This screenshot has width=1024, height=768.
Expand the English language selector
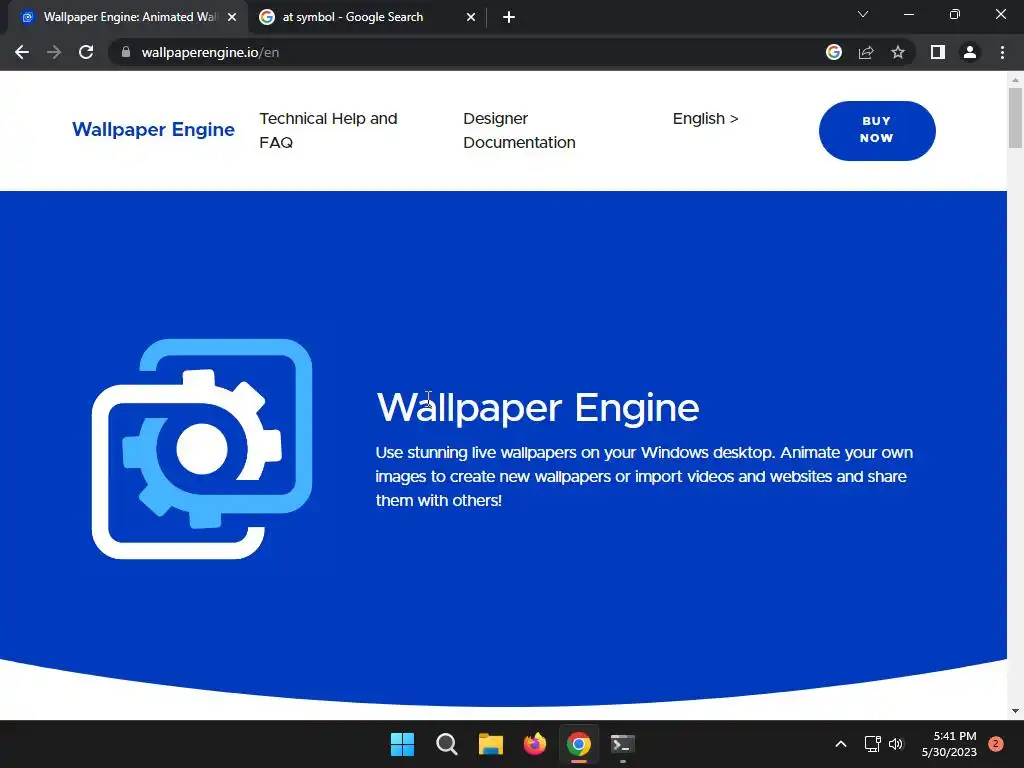pos(705,119)
